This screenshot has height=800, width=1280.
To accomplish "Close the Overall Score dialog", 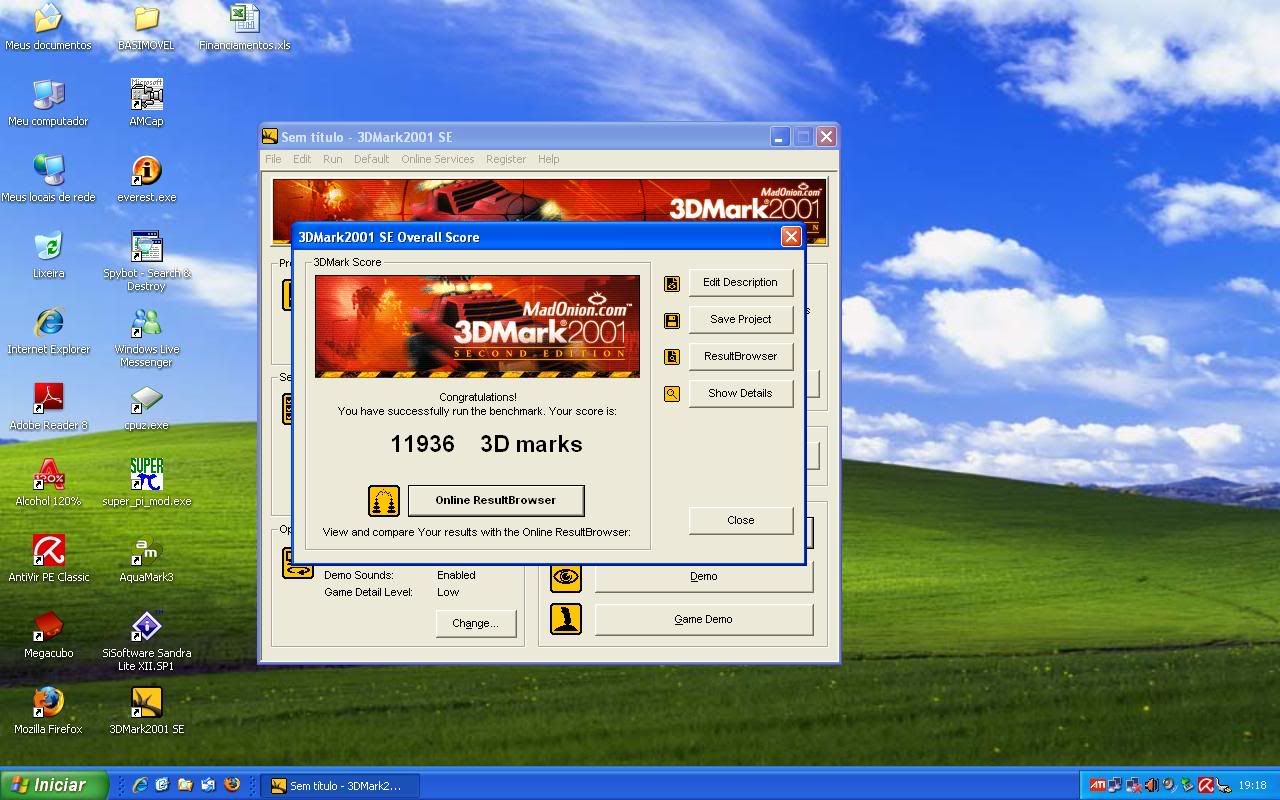I will 791,236.
